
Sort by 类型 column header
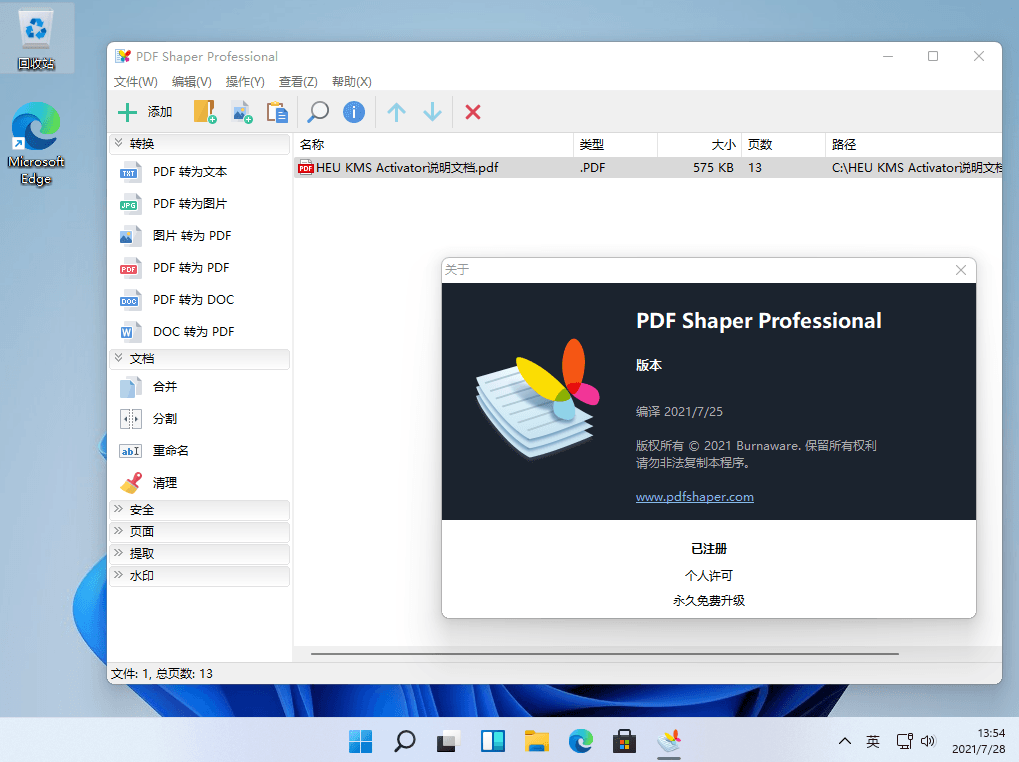[615, 145]
